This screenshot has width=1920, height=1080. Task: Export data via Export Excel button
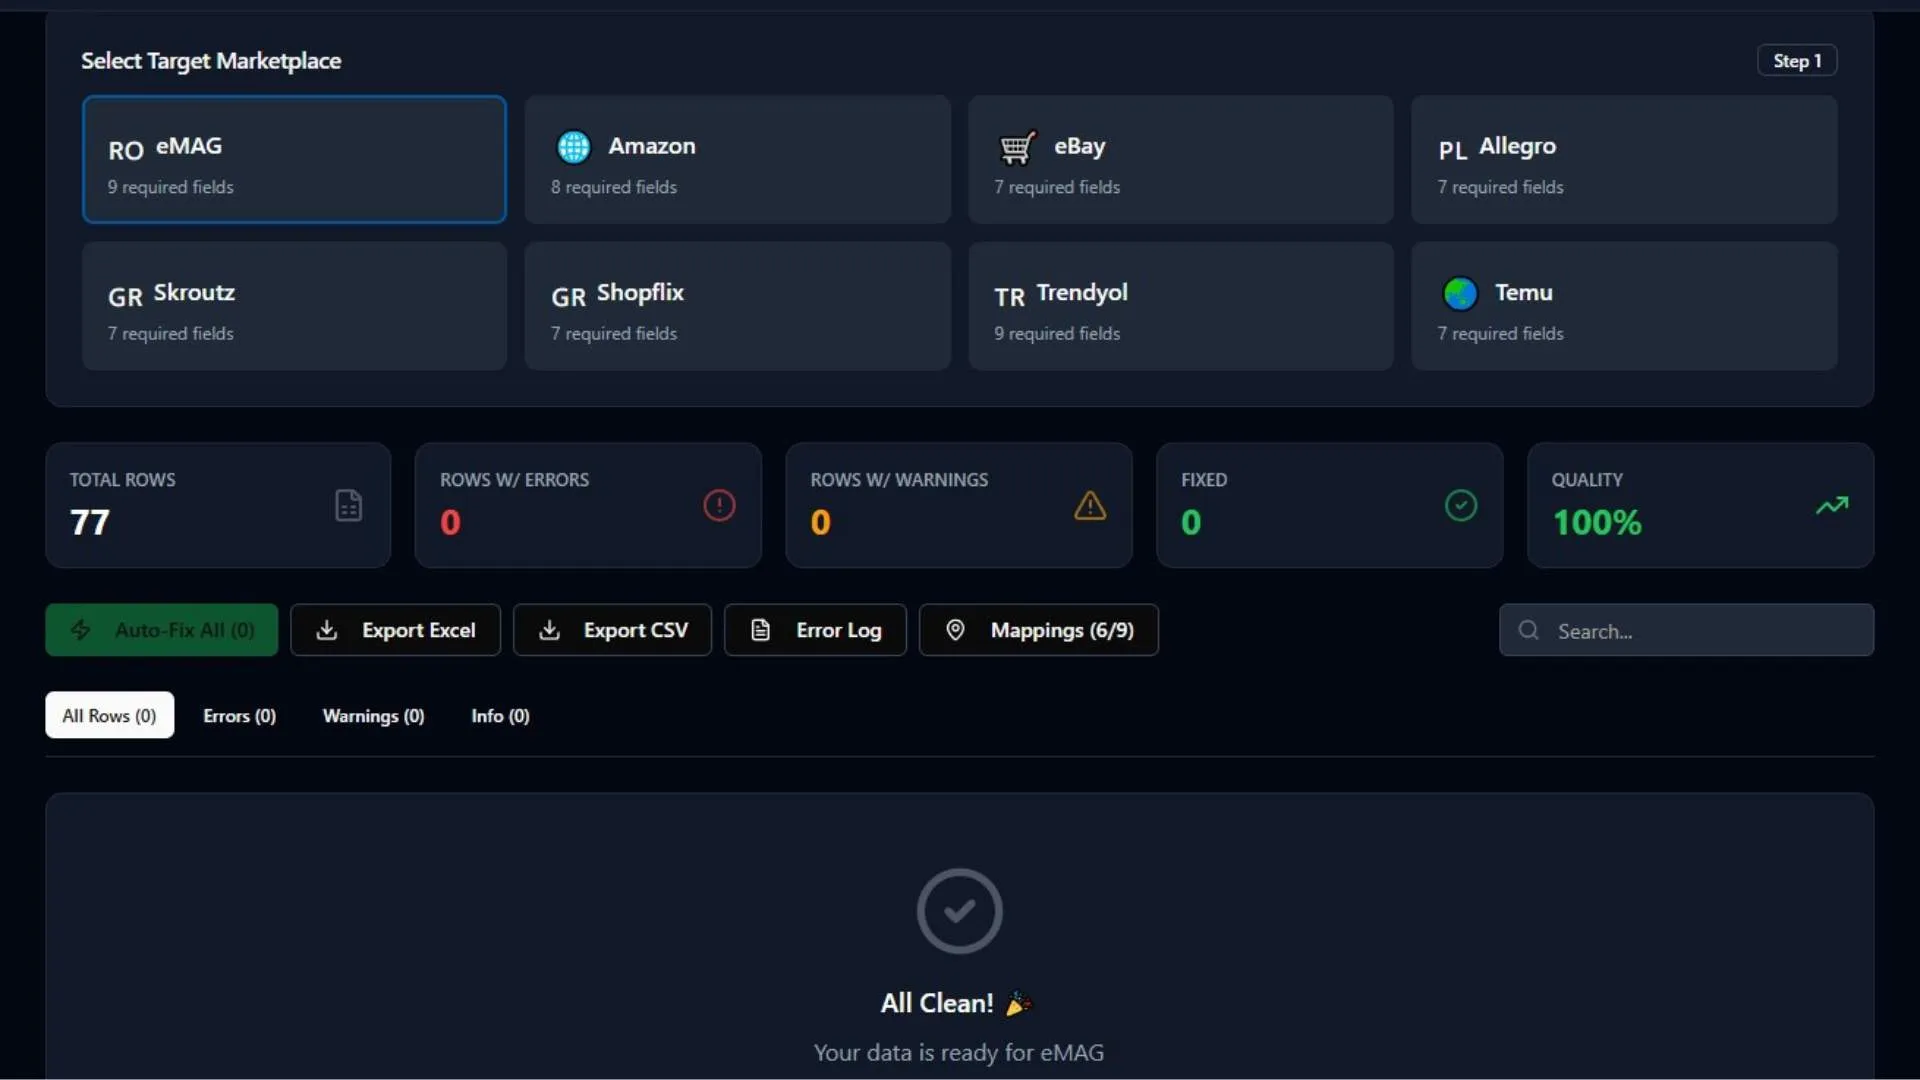tap(395, 630)
